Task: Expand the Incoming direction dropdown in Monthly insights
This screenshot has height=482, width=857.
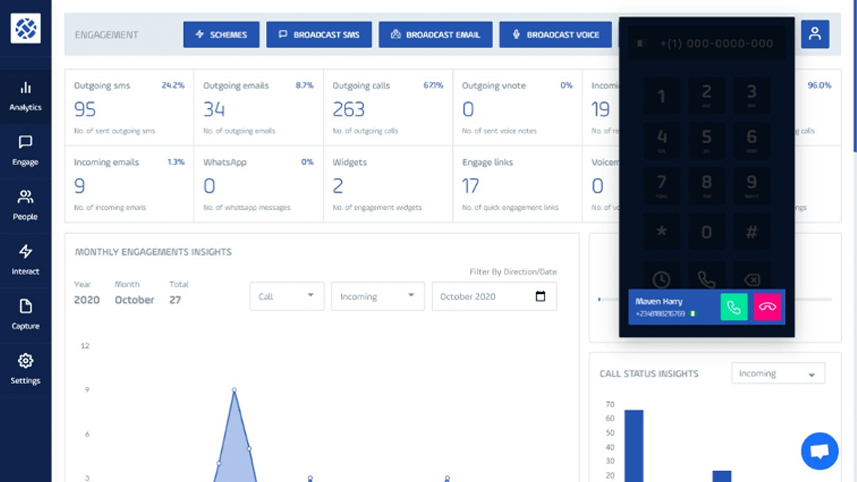Action: coord(378,296)
